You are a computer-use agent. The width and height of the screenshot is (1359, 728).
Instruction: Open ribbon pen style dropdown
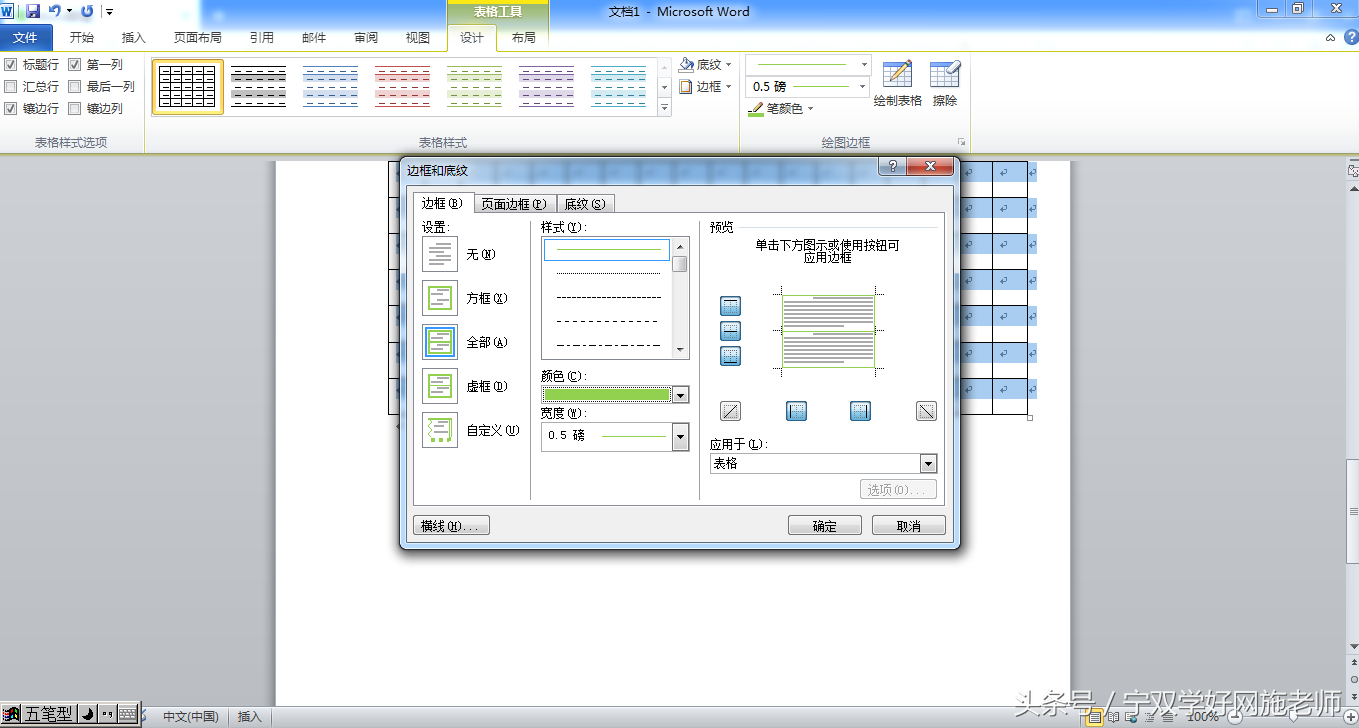[x=865, y=65]
